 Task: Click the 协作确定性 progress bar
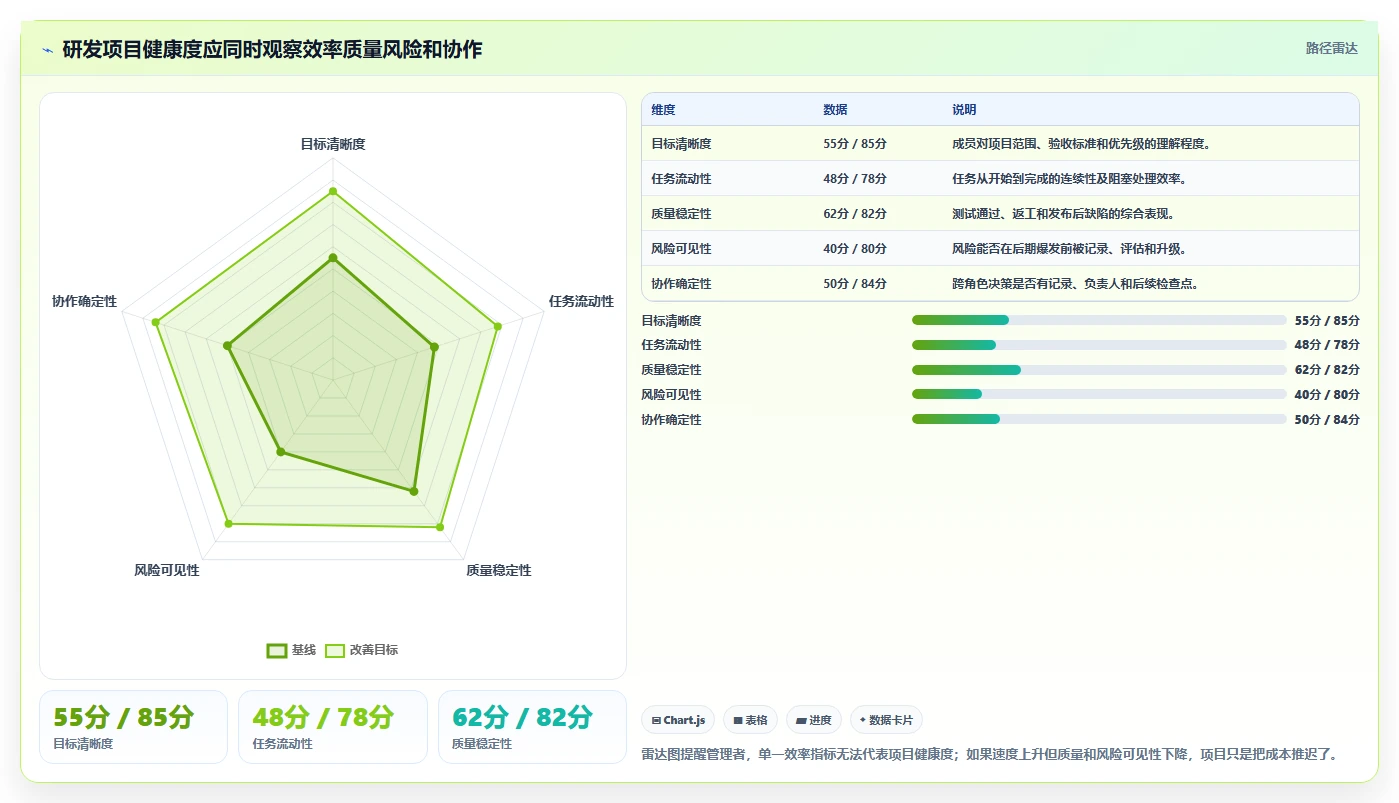pyautogui.click(x=1099, y=419)
